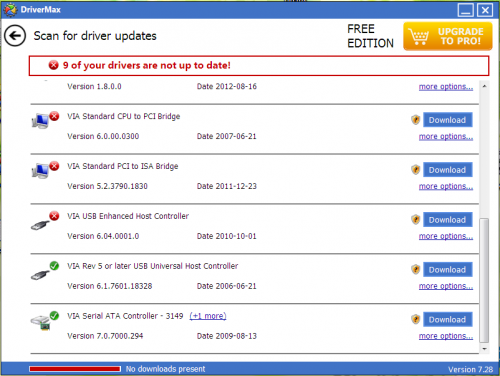The image size is (500, 376).
Task: Click the shield icon beside the Serial ATA Controller Download button
Action: (x=415, y=319)
